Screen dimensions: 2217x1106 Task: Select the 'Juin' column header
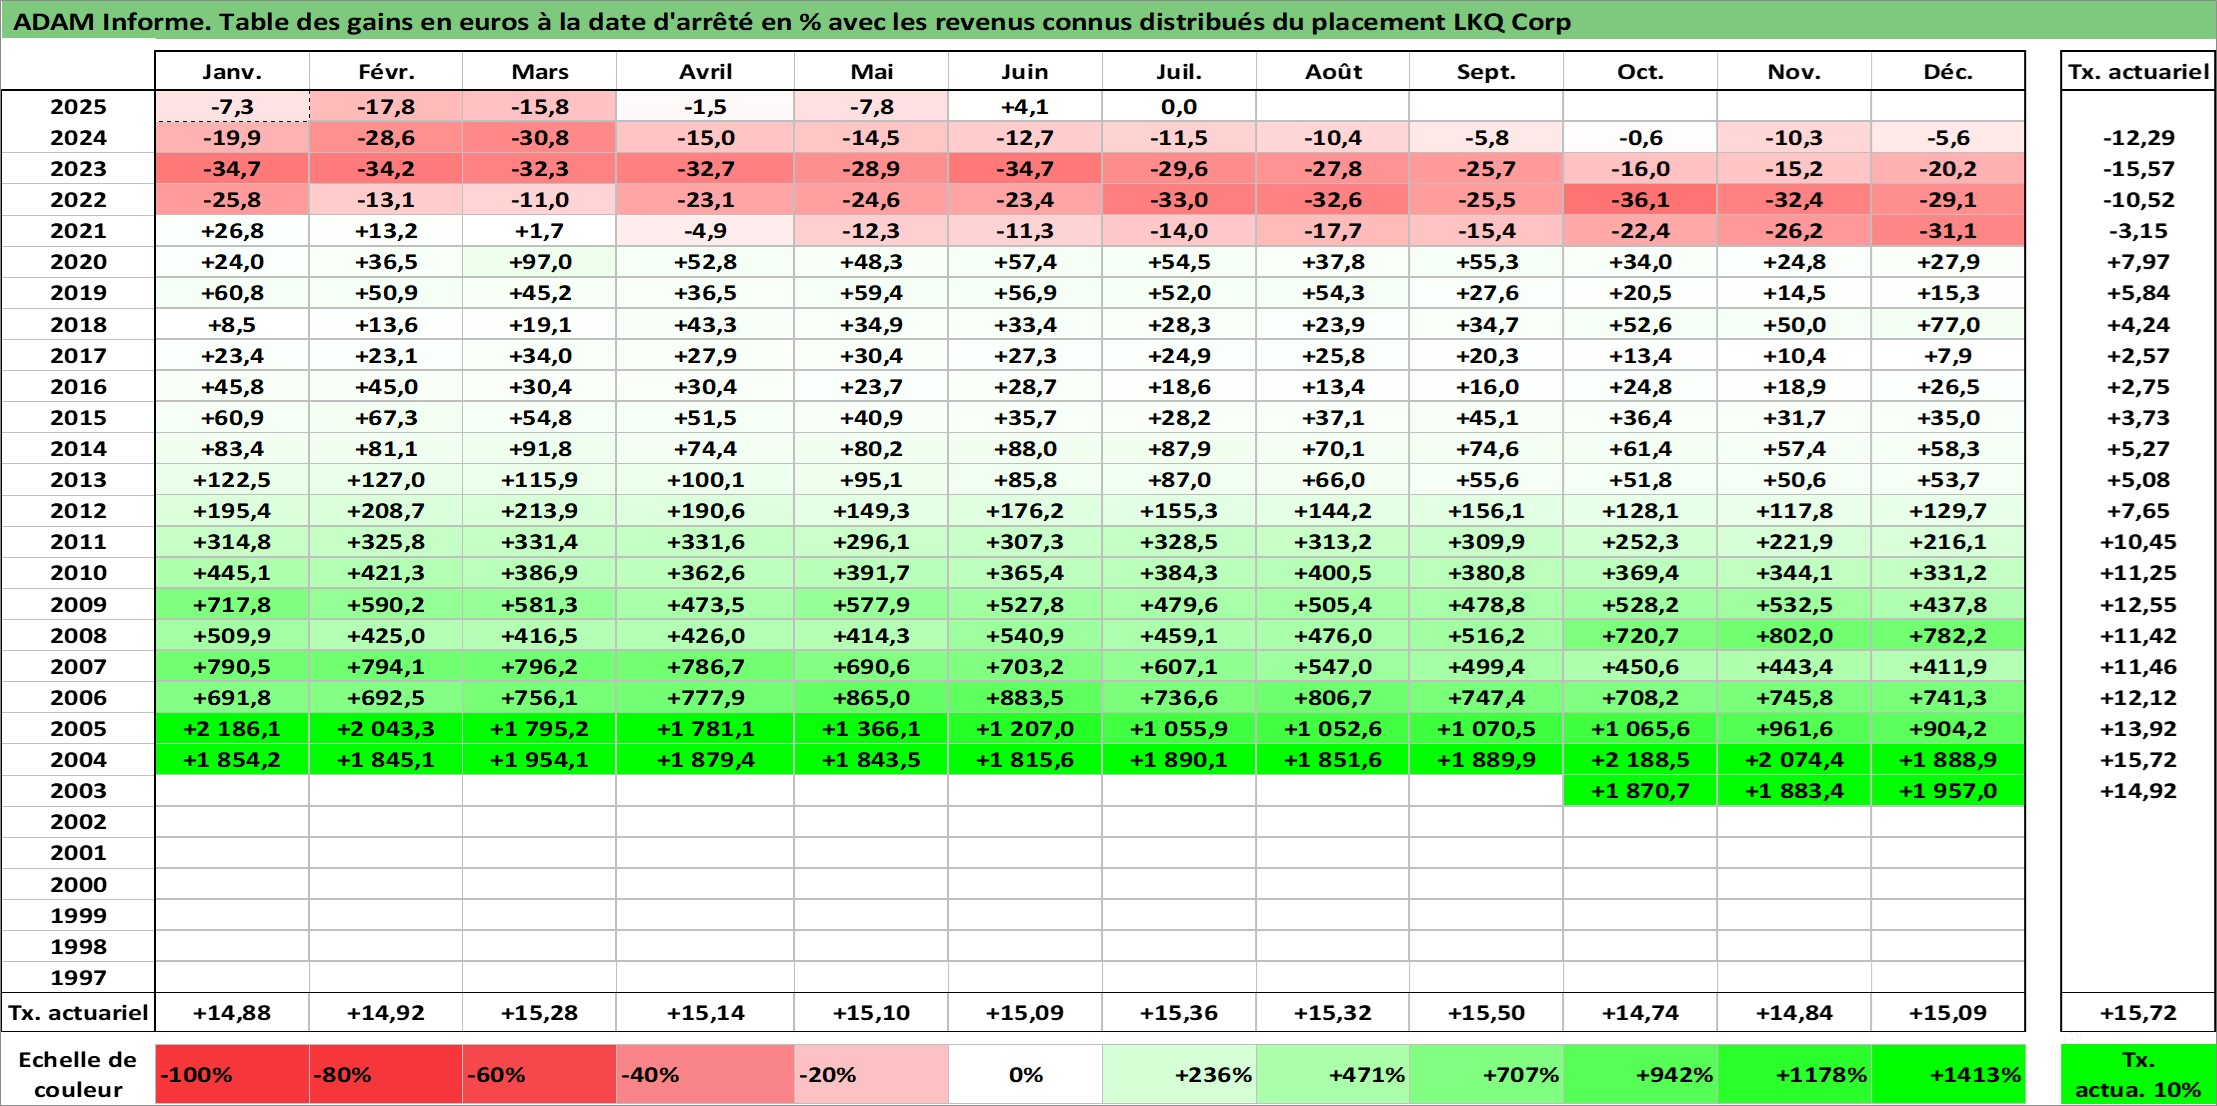pos(1025,72)
